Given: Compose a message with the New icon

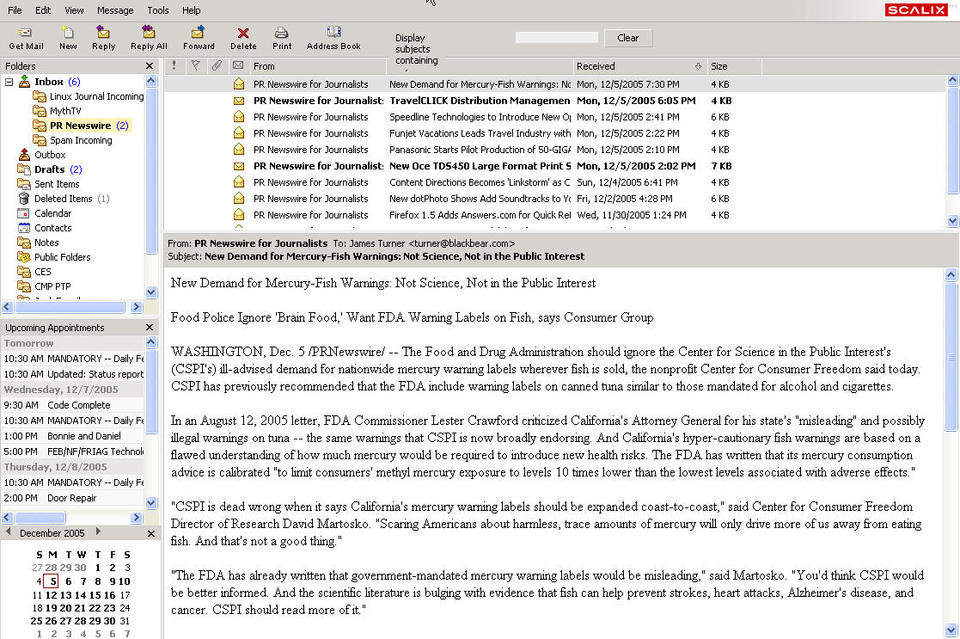Looking at the screenshot, I should tap(68, 38).
